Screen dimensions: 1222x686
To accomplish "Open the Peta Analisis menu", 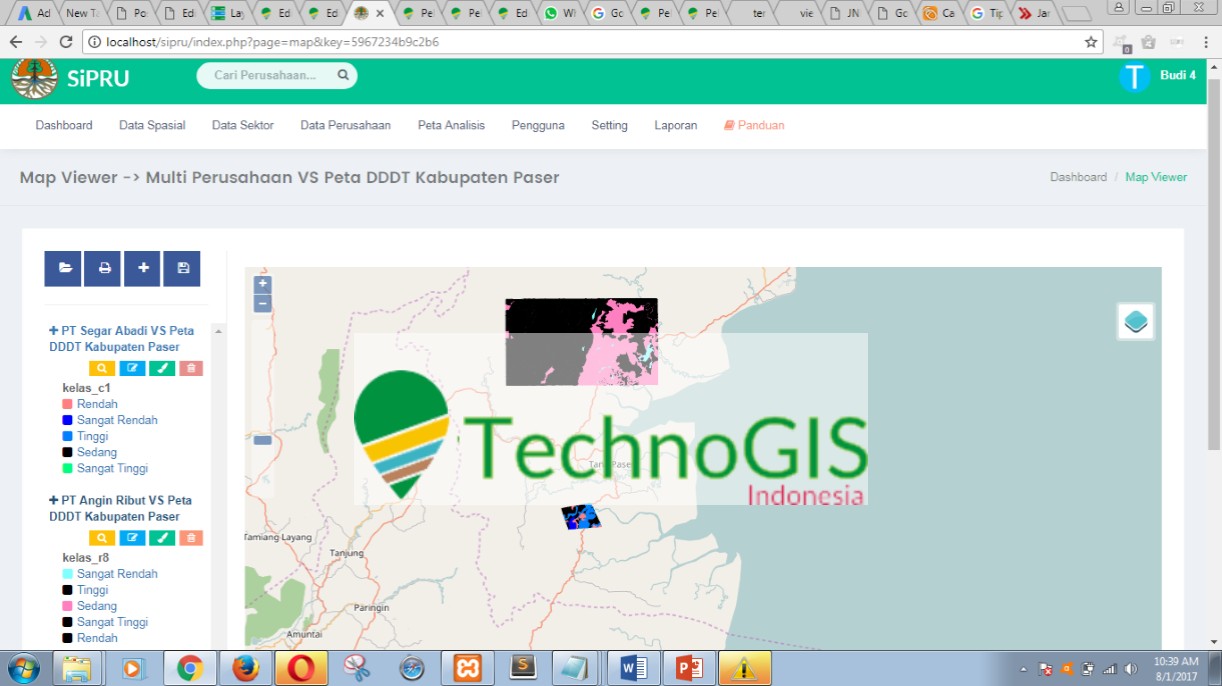I will tap(451, 125).
